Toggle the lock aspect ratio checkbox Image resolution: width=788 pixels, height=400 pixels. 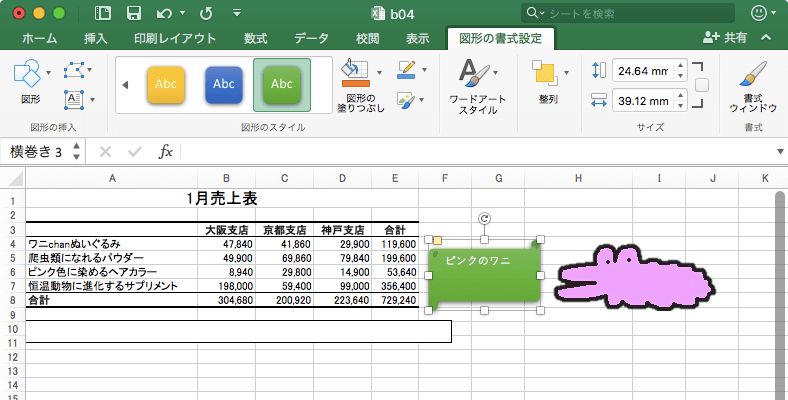(702, 85)
